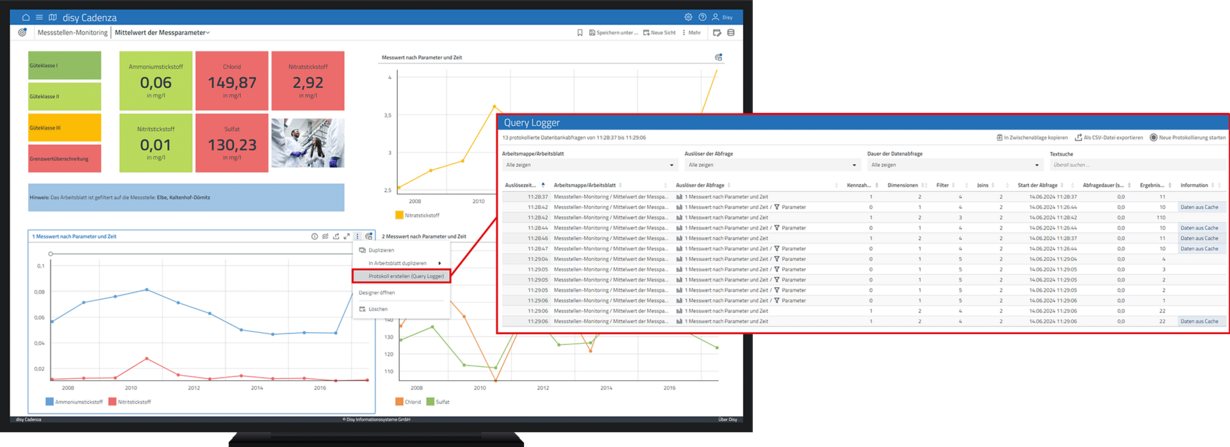
Task: Click the Sulfat 130,23 tile
Action: click(x=232, y=142)
